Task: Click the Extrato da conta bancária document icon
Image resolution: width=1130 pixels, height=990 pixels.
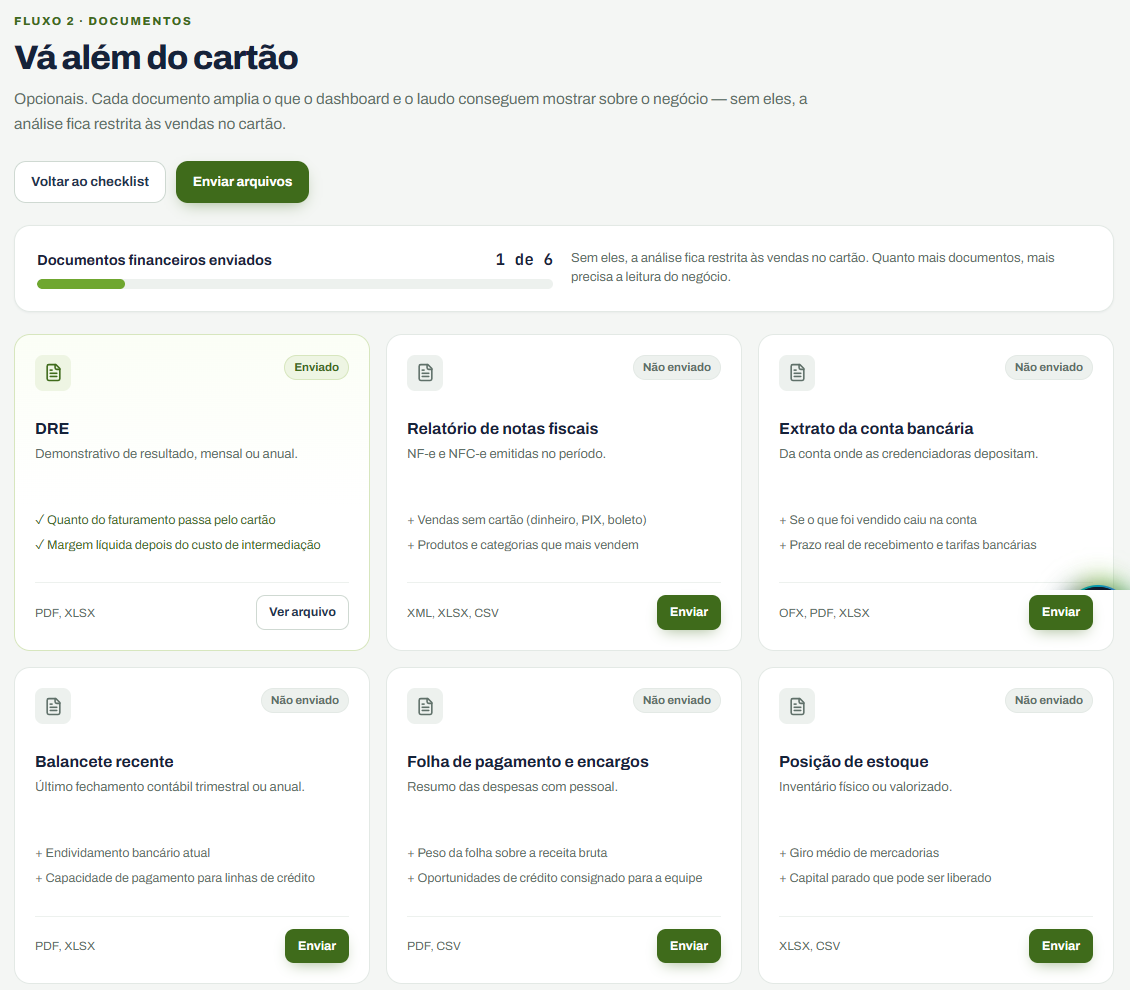Action: pos(797,373)
